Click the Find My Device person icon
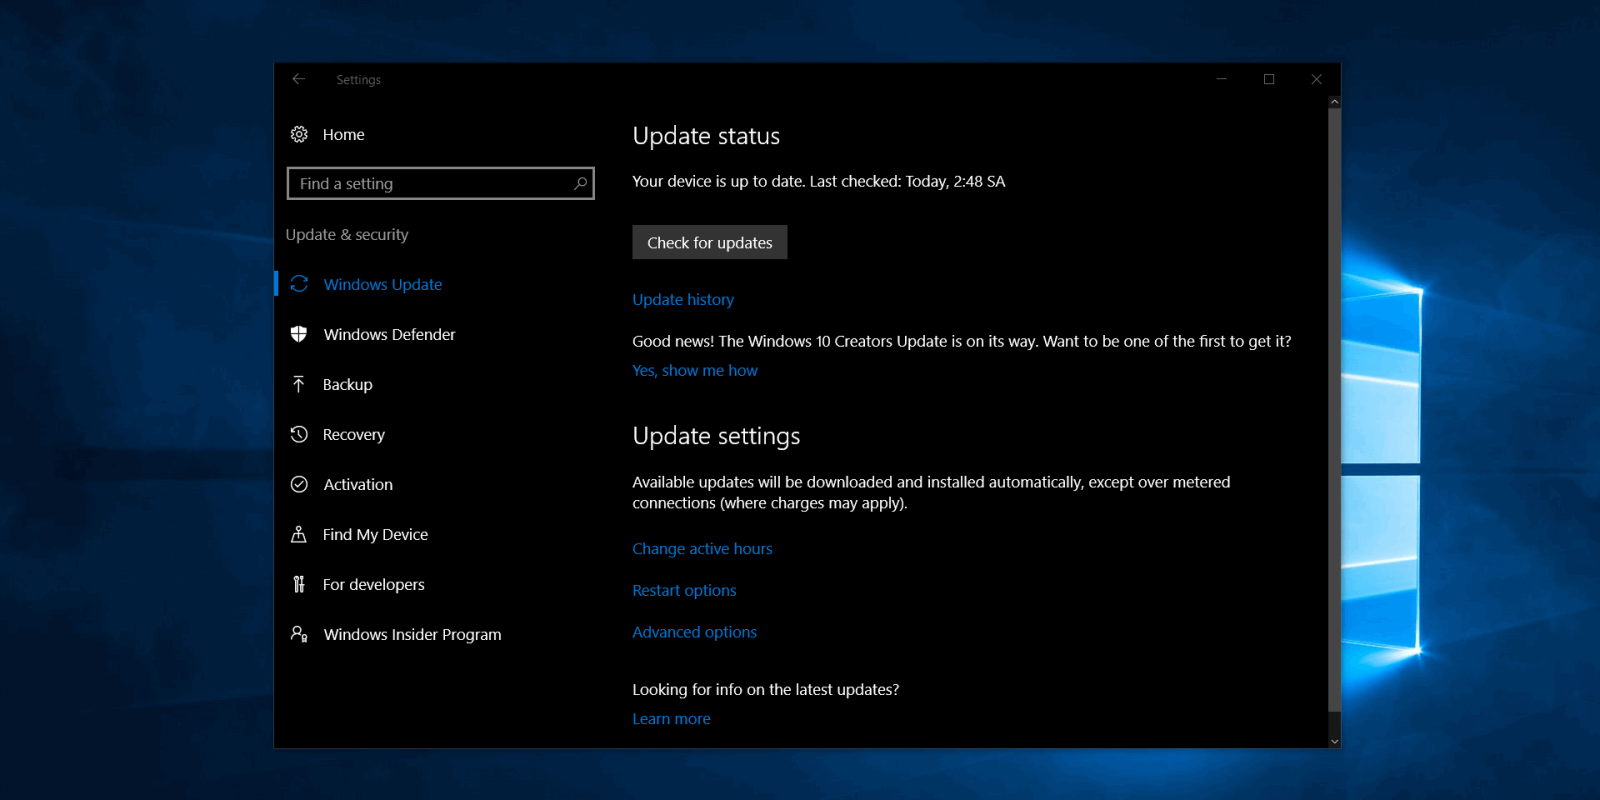1600x800 pixels. coord(299,534)
